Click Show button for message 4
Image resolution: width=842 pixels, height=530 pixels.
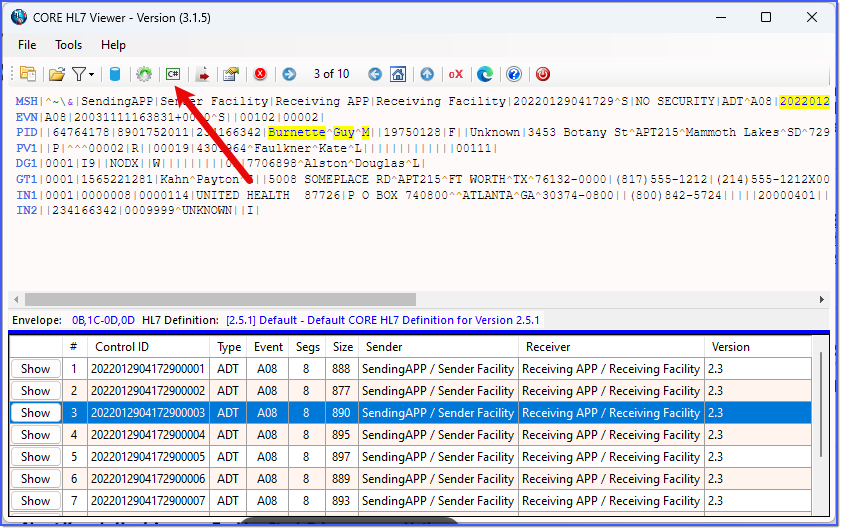(35, 435)
